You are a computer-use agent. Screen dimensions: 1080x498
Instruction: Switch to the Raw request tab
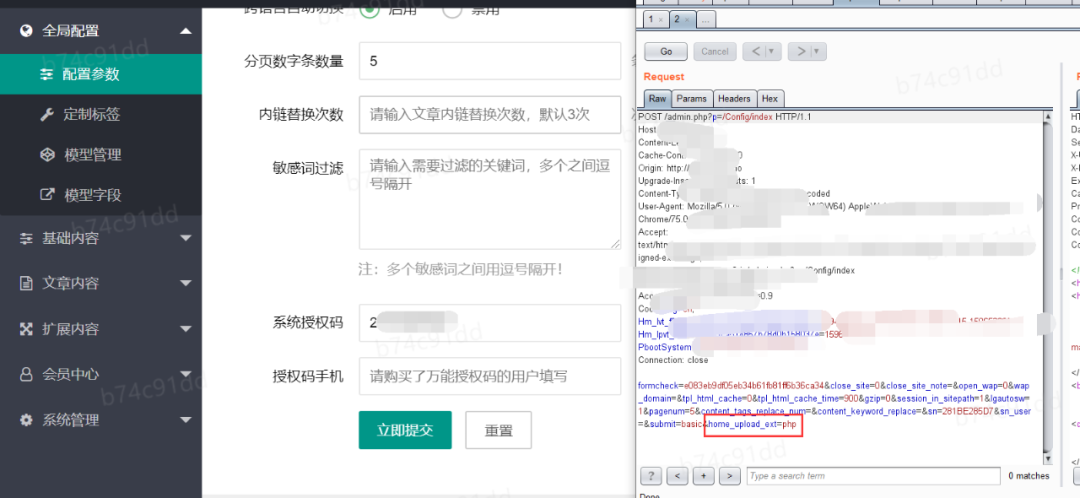click(657, 99)
